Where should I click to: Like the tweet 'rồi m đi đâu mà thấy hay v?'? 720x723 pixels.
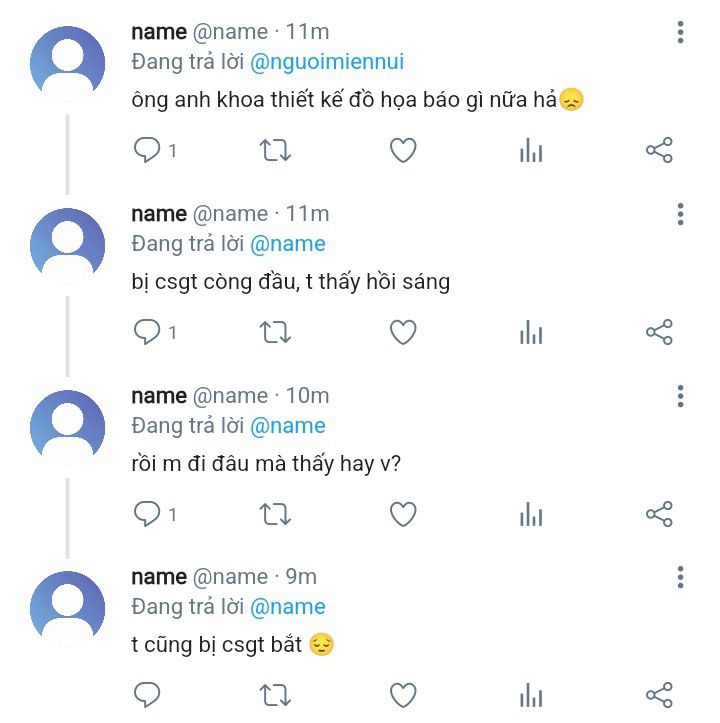(403, 514)
